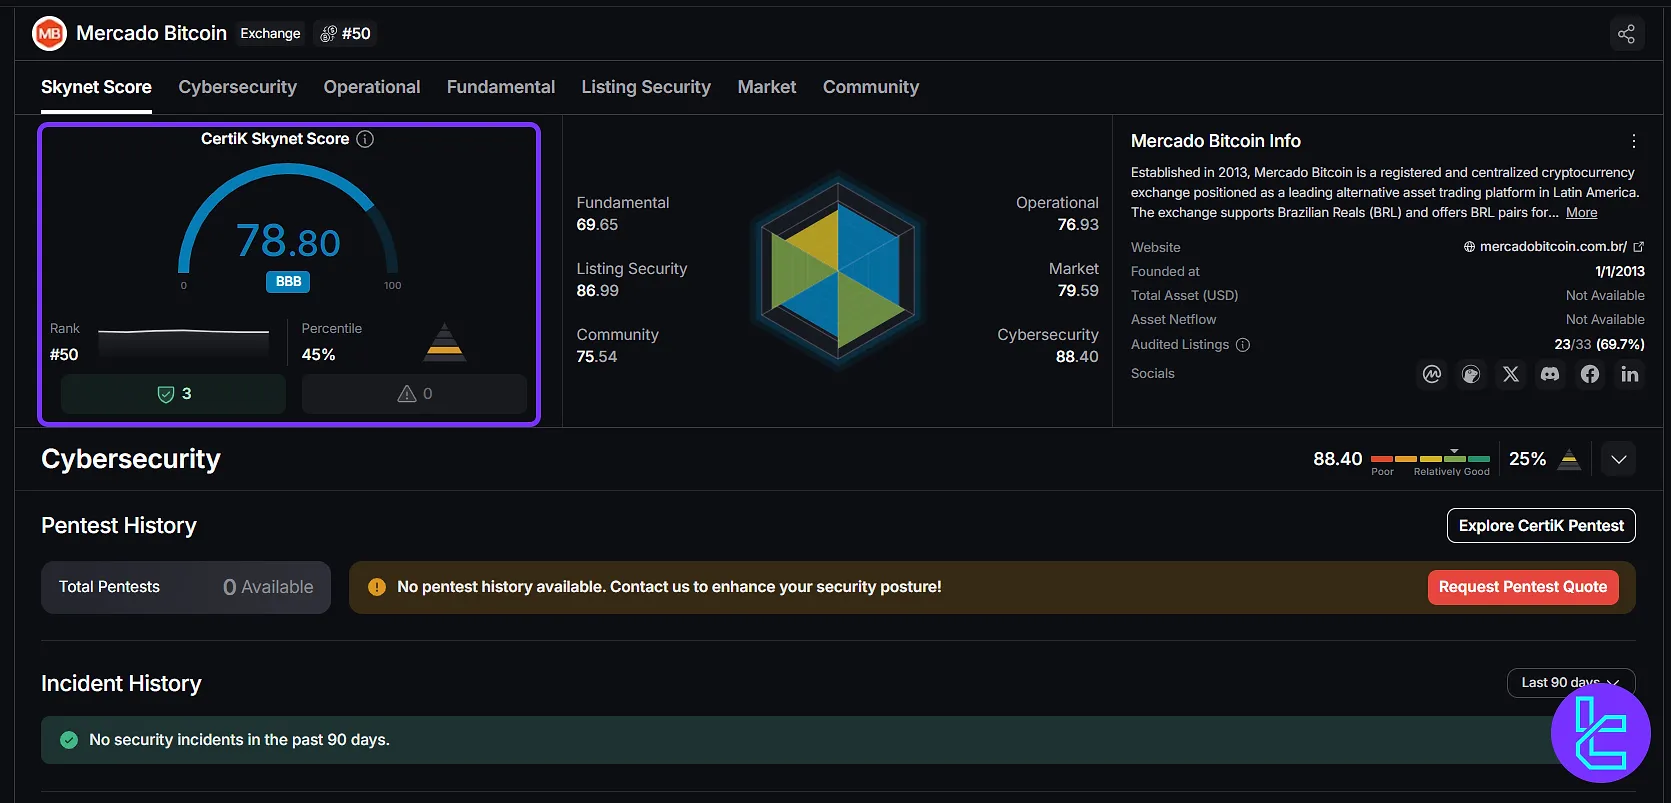Click the Request Pentest Quote button
The height and width of the screenshot is (803, 1671).
(1522, 587)
